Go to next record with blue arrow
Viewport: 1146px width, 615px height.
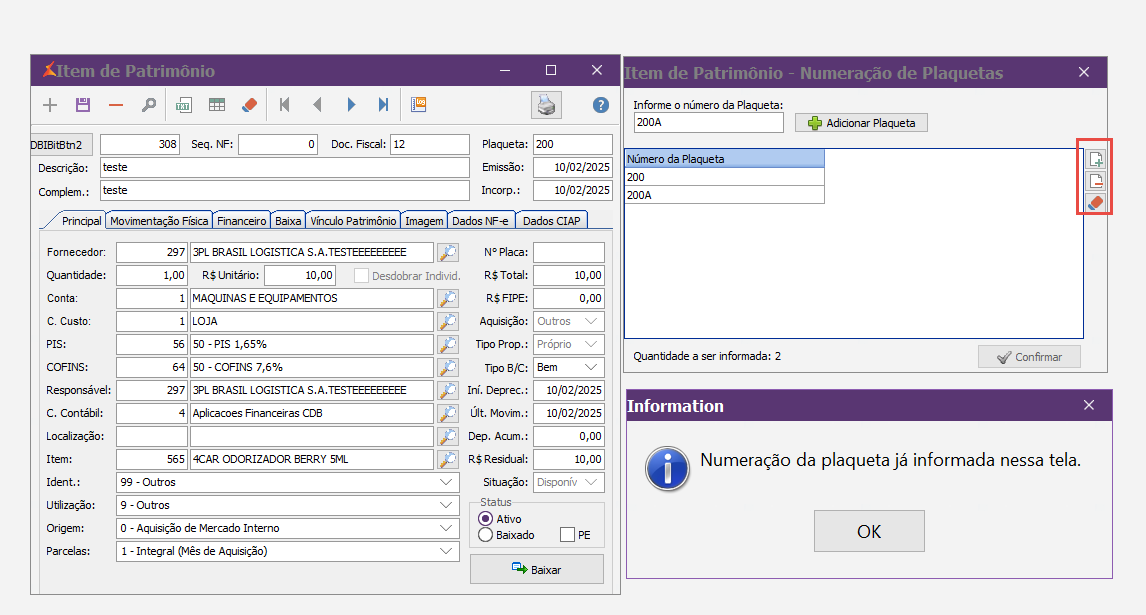[x=351, y=105]
